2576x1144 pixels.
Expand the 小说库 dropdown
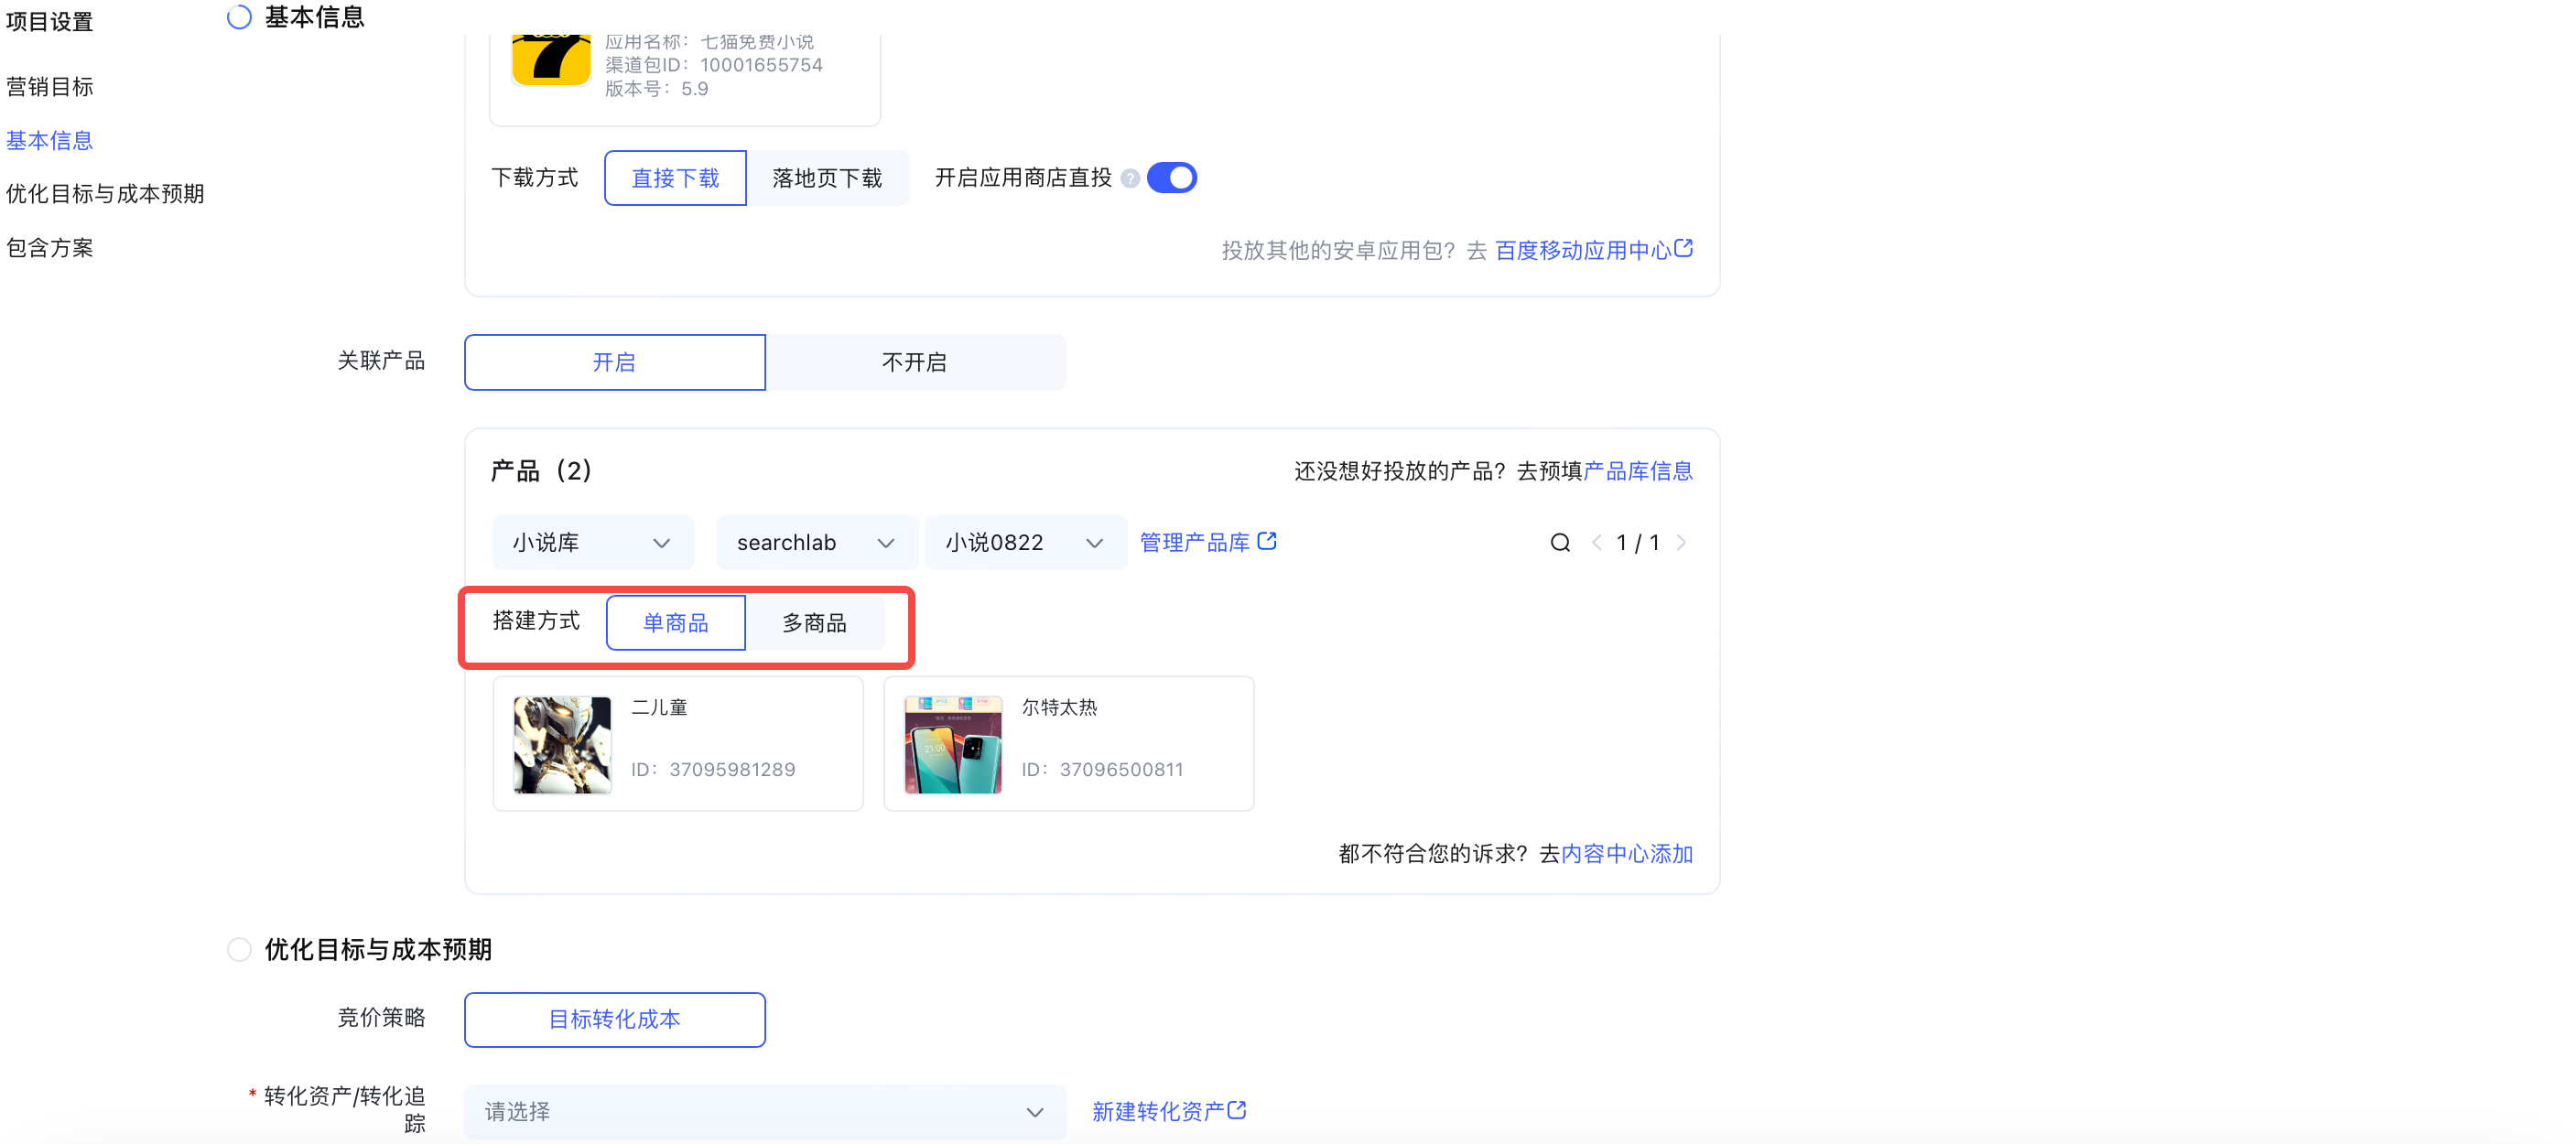592,542
